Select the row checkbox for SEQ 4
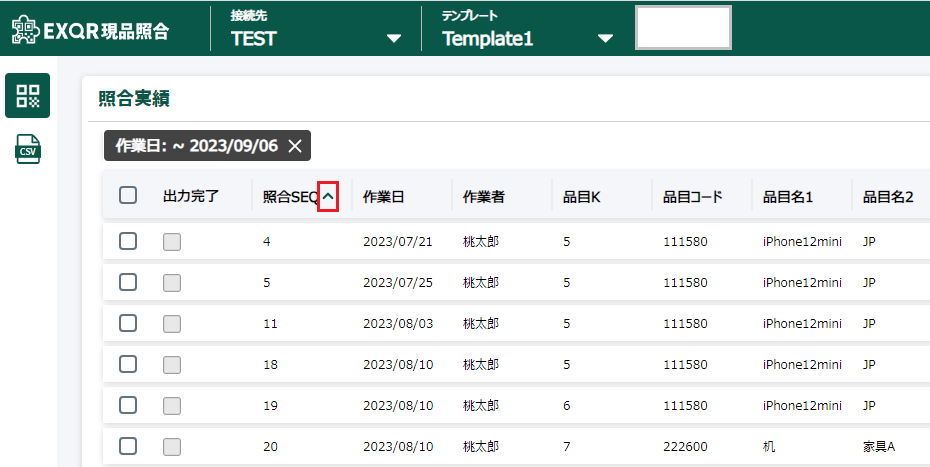The width and height of the screenshot is (930, 467). coord(128,241)
